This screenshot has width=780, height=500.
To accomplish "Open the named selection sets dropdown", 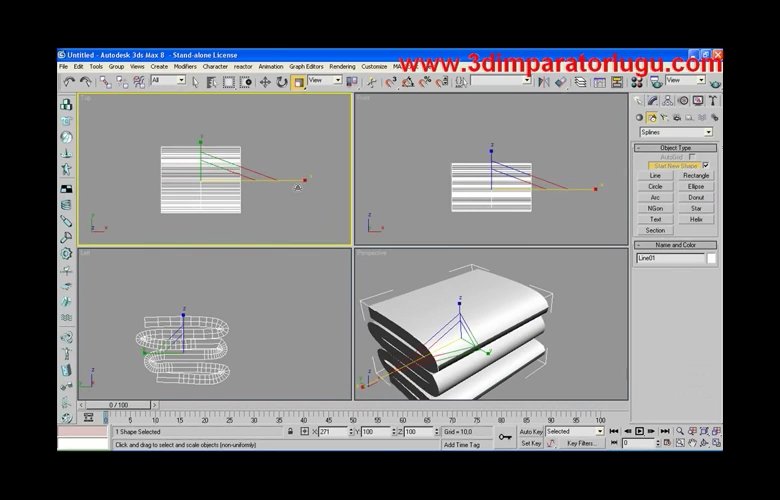I will (x=501, y=80).
